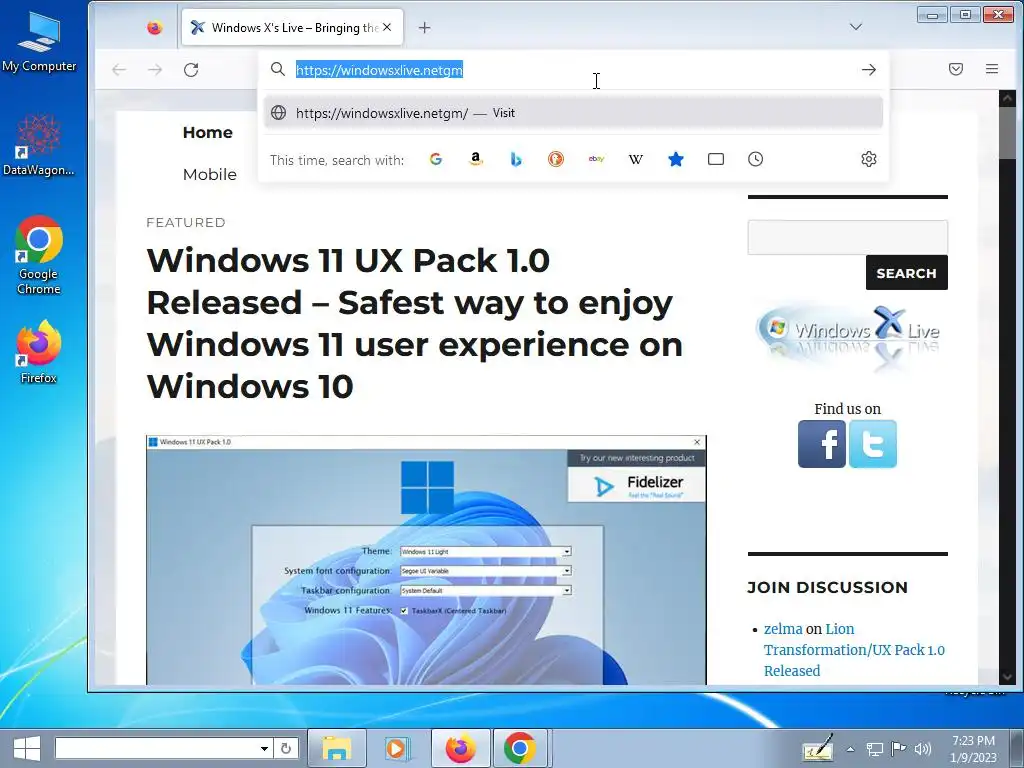Screen dimensions: 1024x768
Task: Open File Explorer from taskbar
Action: (x=336, y=748)
